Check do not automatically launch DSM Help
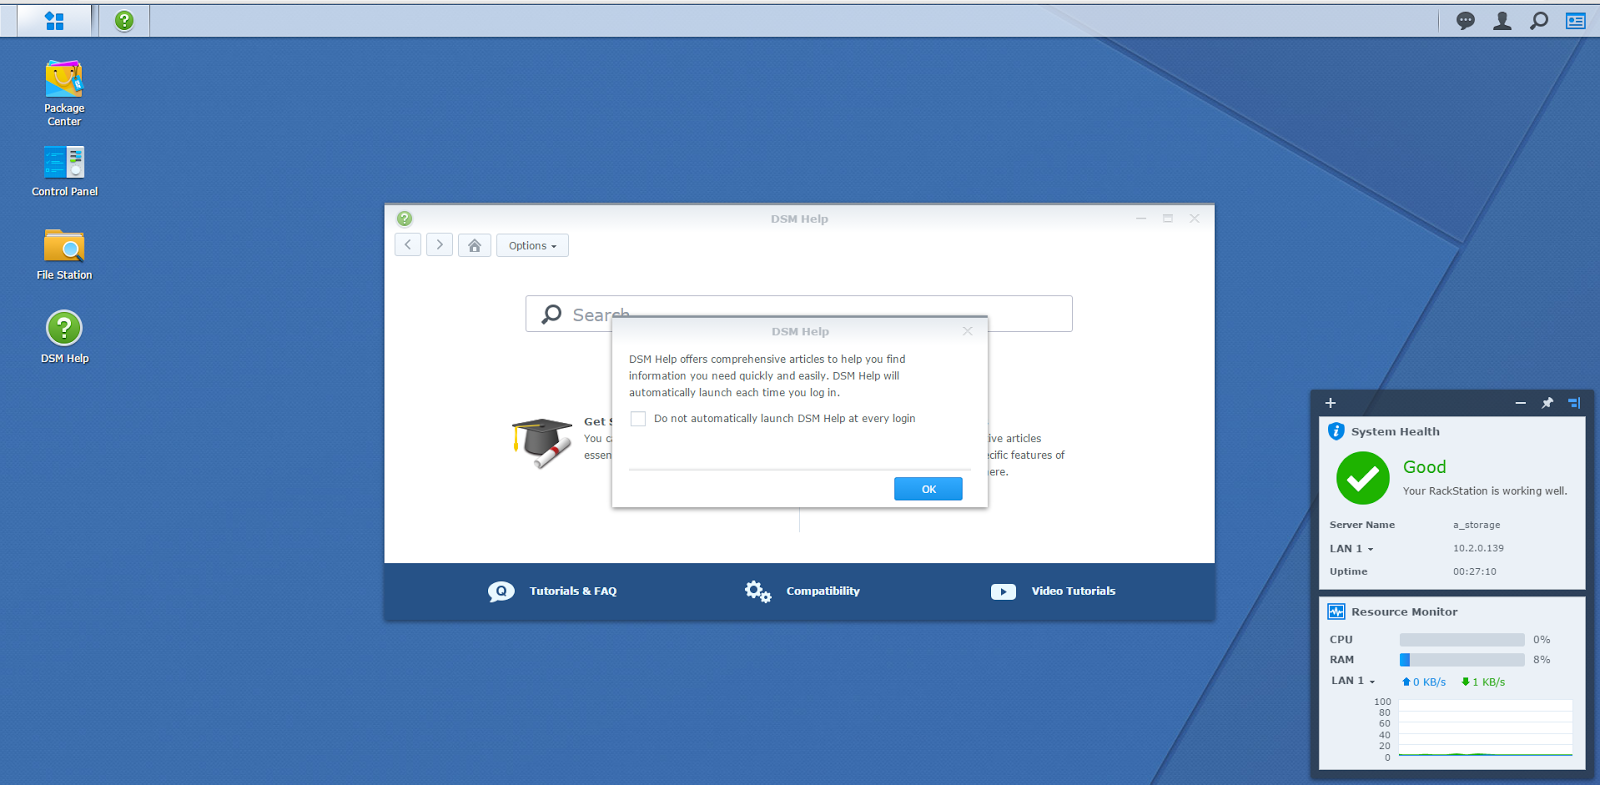1600x785 pixels. 638,418
